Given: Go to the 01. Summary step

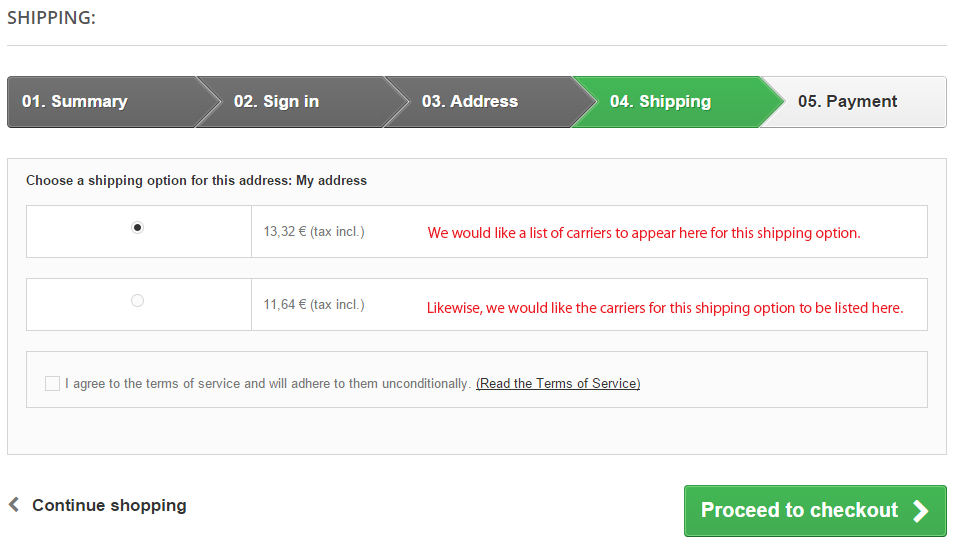Looking at the screenshot, I should click(75, 102).
